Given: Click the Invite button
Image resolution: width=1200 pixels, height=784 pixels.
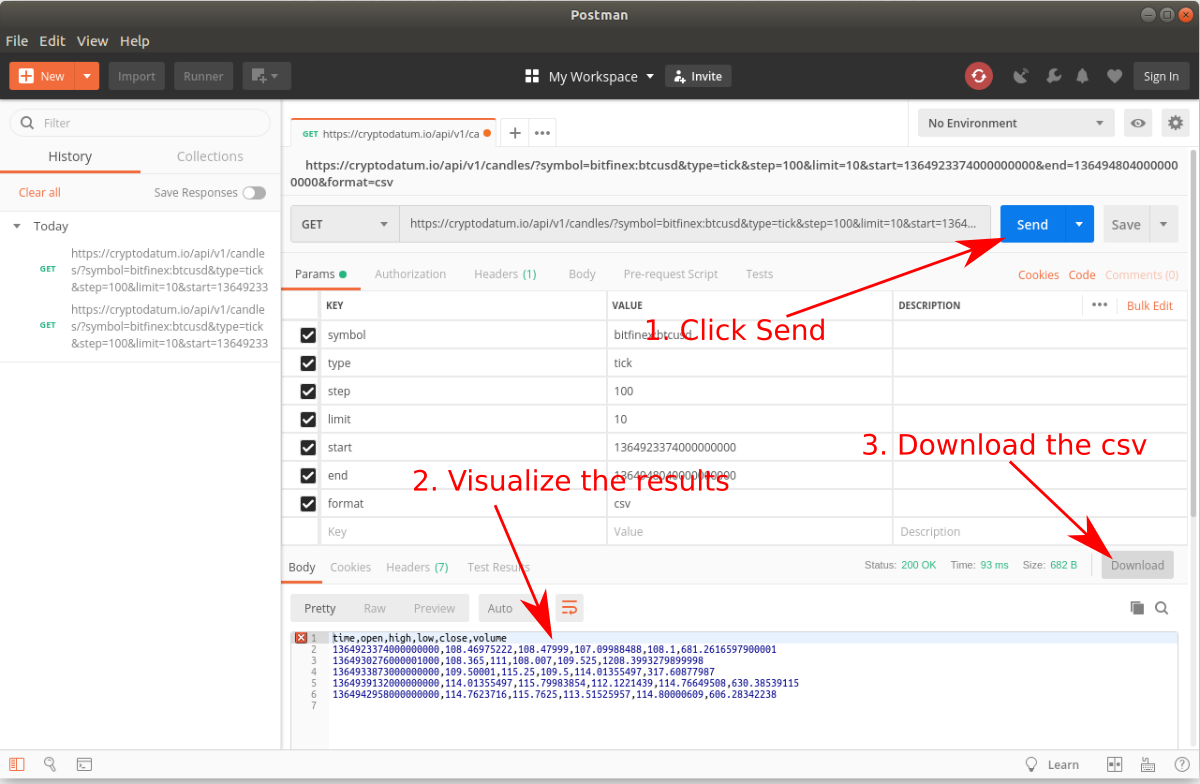Looking at the screenshot, I should [698, 76].
